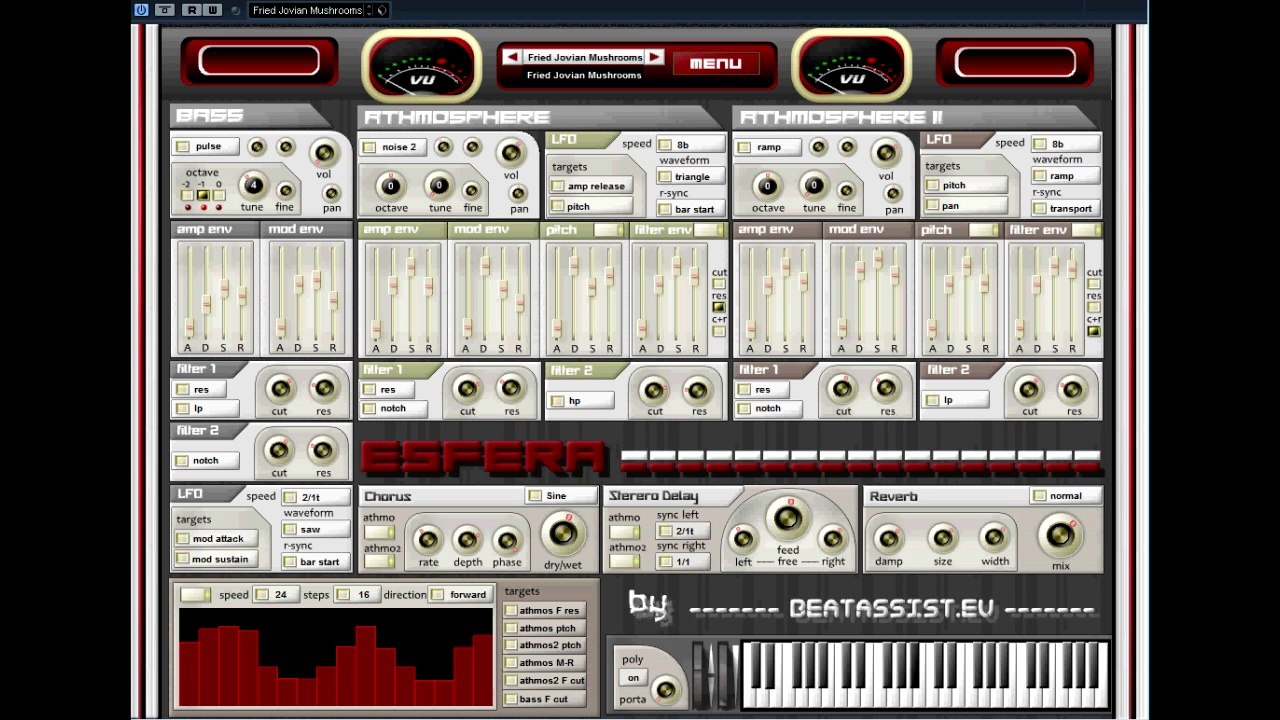Image resolution: width=1280 pixels, height=720 pixels.
Task: Select Bass LFO target 'mod attack'
Action: click(x=217, y=538)
